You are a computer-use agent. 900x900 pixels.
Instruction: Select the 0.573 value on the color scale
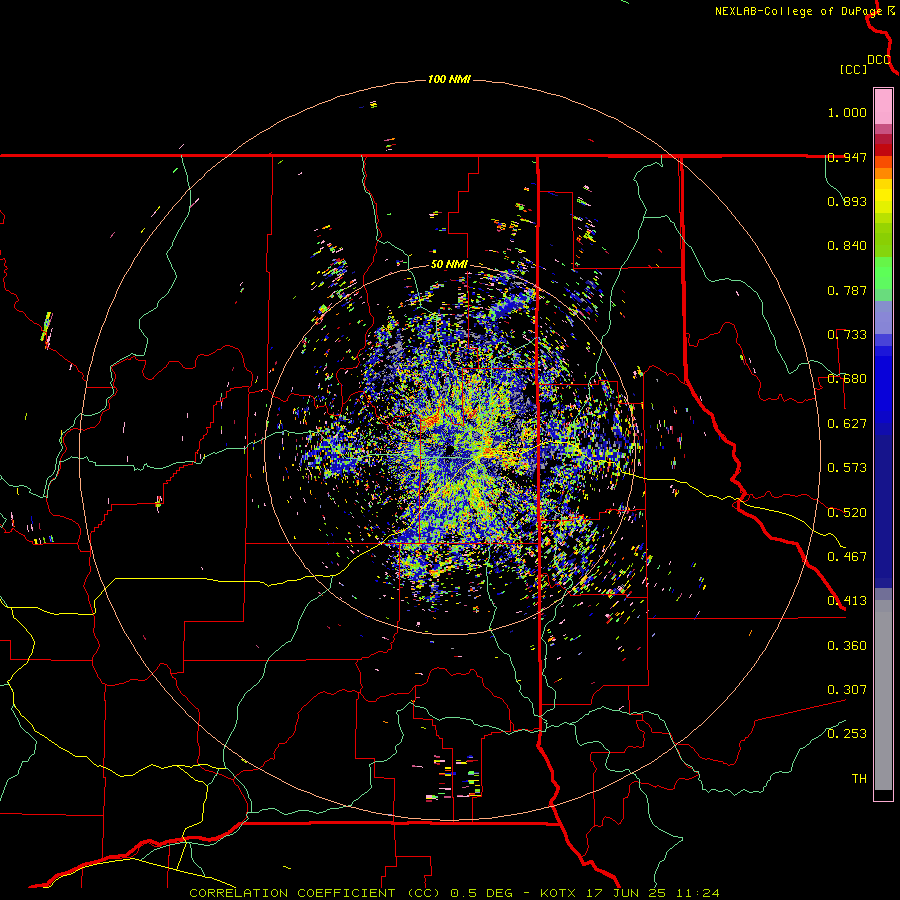tap(847, 468)
